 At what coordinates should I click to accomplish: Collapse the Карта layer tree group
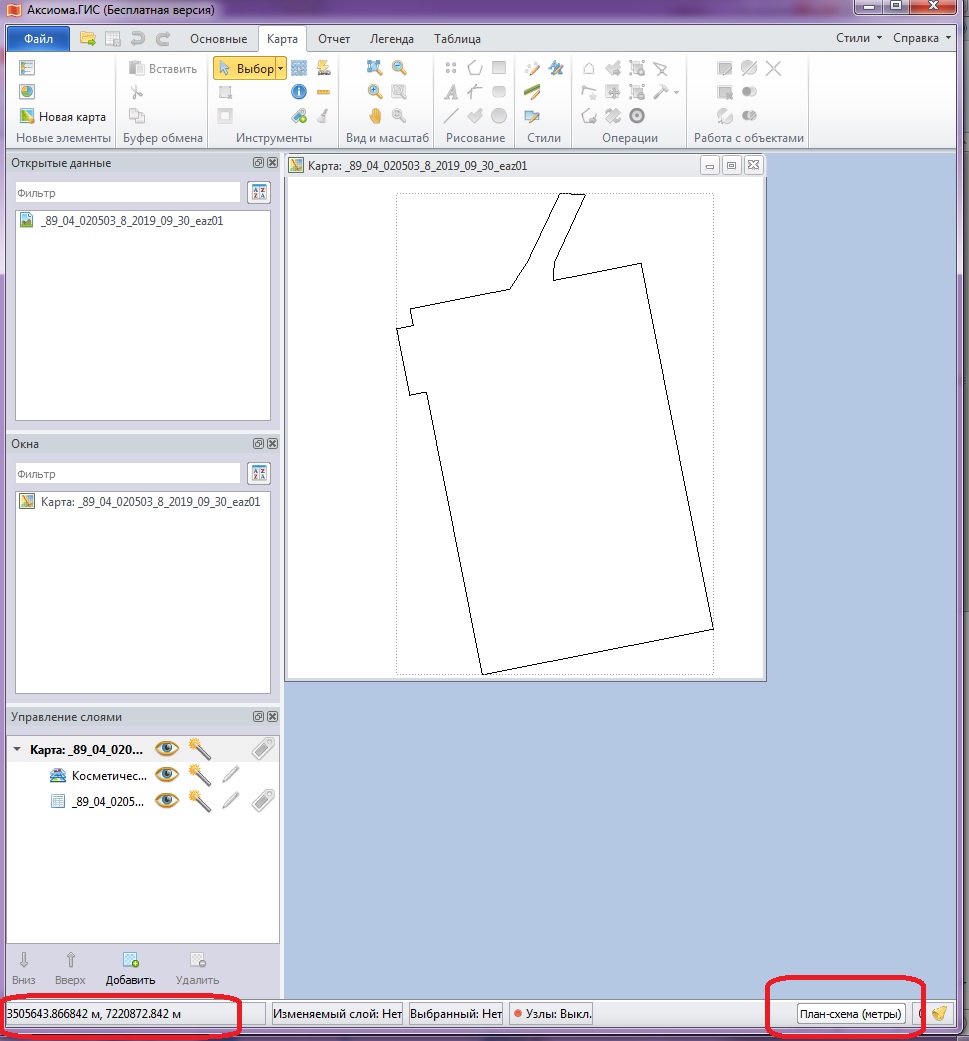[17, 749]
